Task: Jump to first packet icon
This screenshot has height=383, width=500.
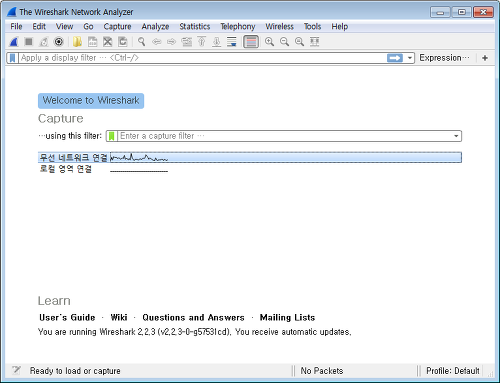Action: click(202, 42)
